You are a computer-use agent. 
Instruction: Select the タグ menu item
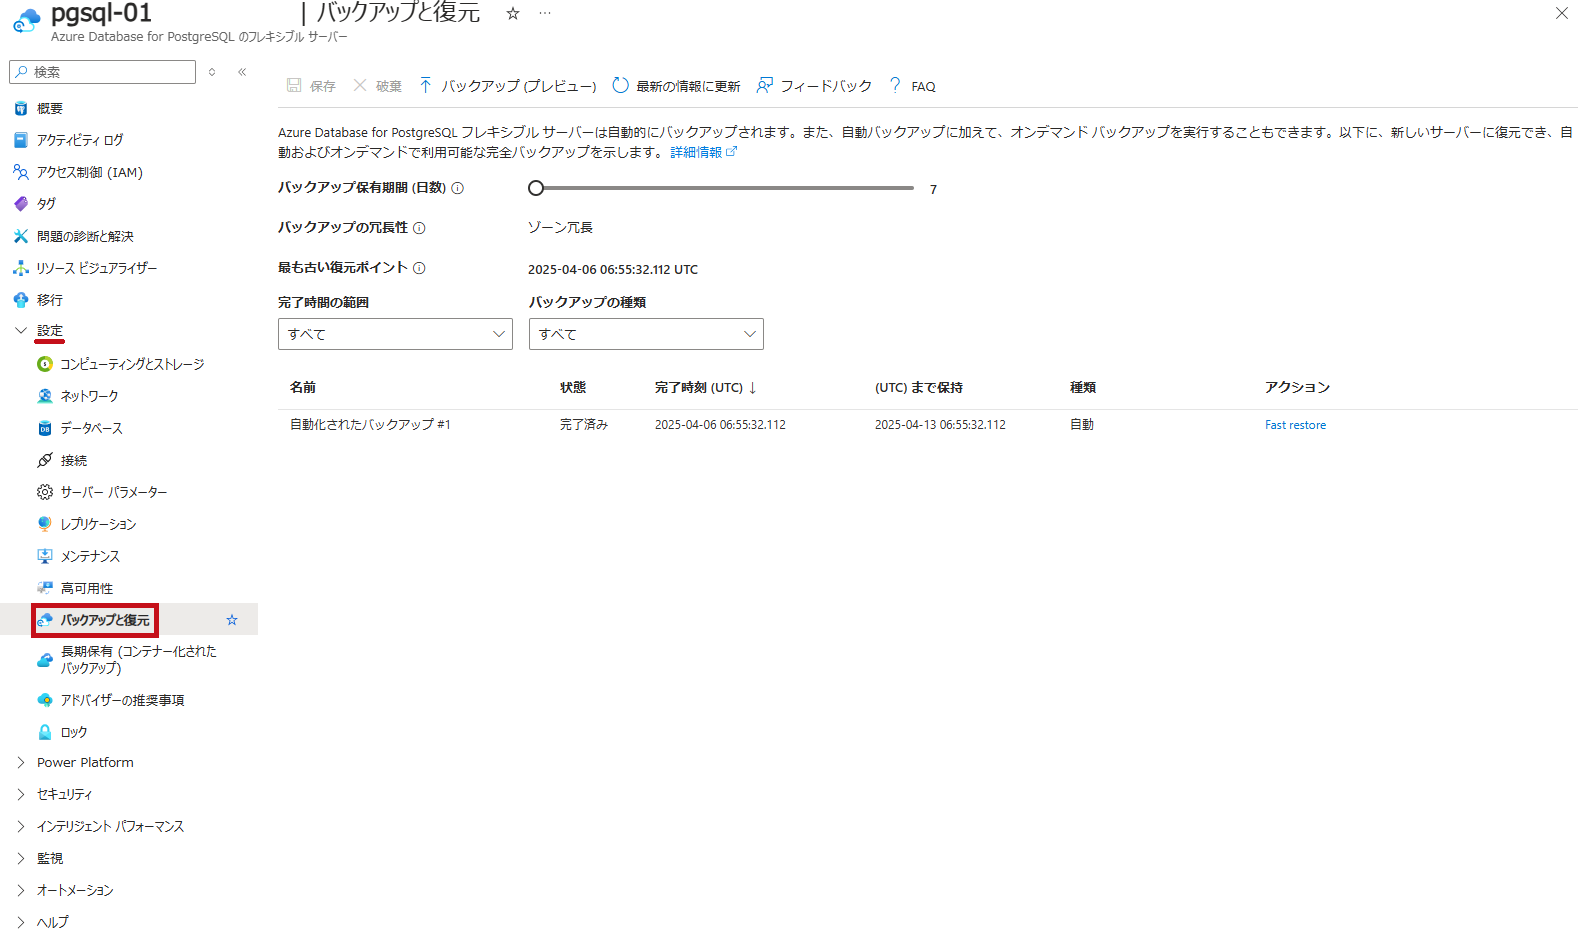[46, 204]
